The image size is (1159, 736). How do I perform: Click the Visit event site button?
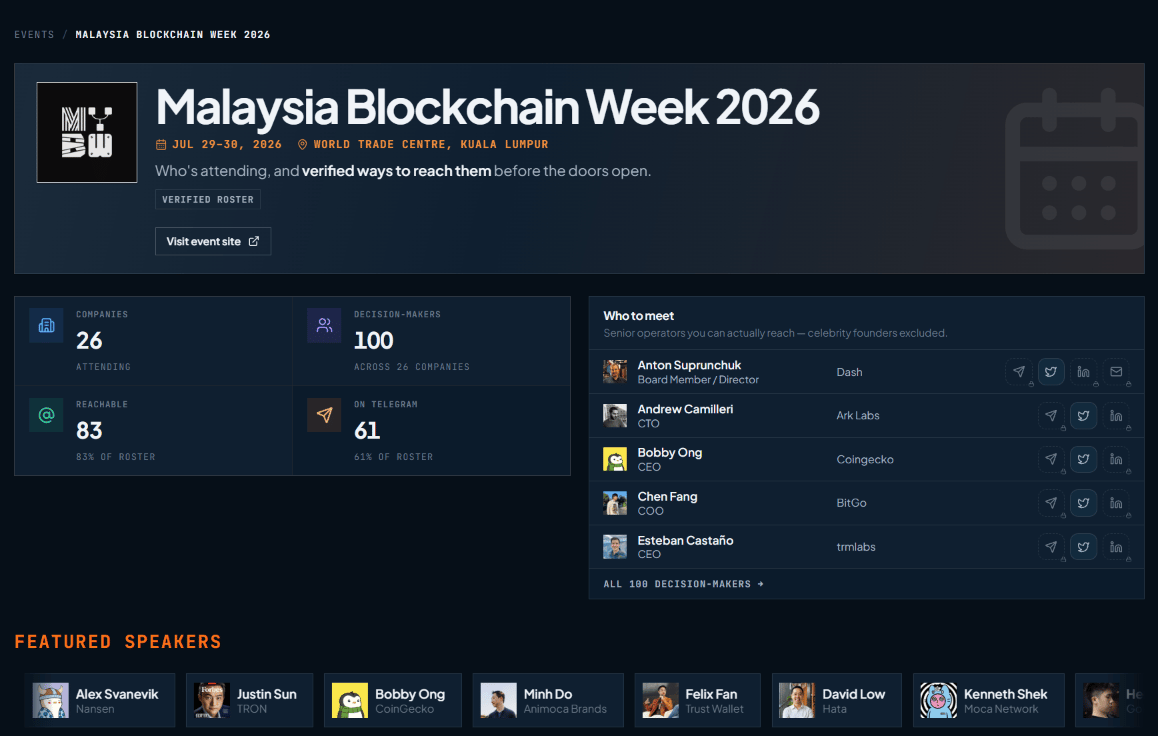[x=213, y=242]
